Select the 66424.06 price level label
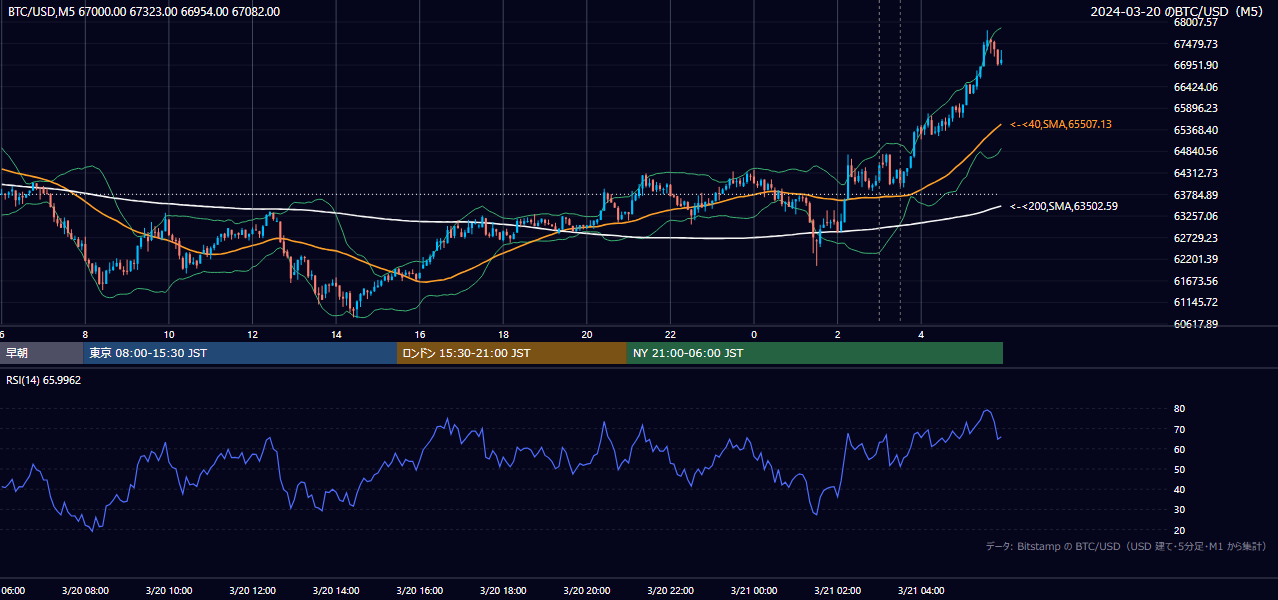Image resolution: width=1278 pixels, height=600 pixels. point(1196,87)
